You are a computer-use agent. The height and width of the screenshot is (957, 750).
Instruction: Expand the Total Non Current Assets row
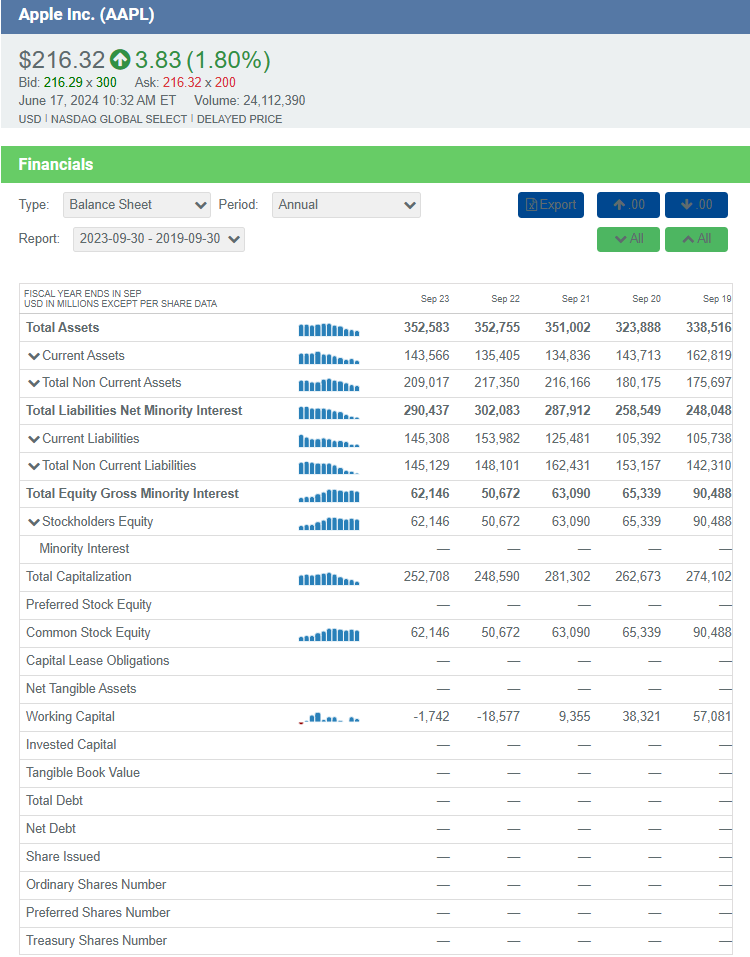coord(34,383)
